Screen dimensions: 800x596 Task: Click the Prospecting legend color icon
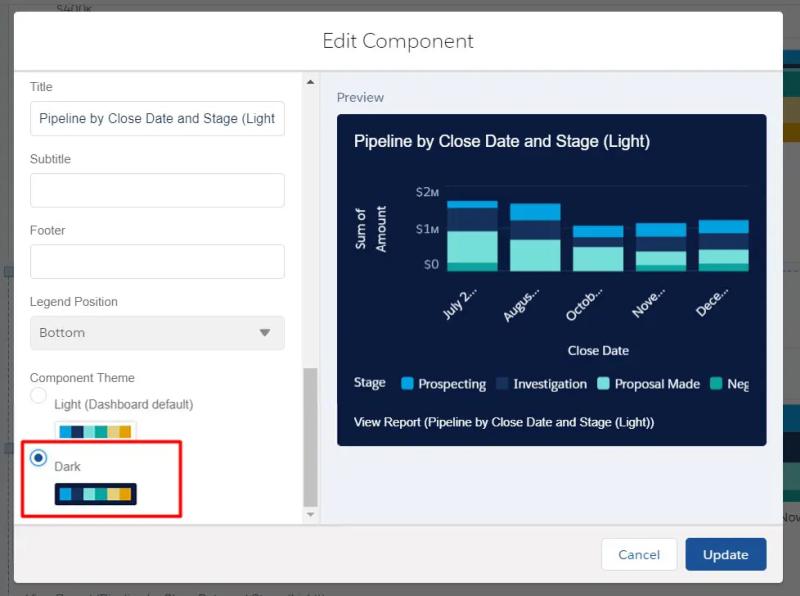pos(407,383)
